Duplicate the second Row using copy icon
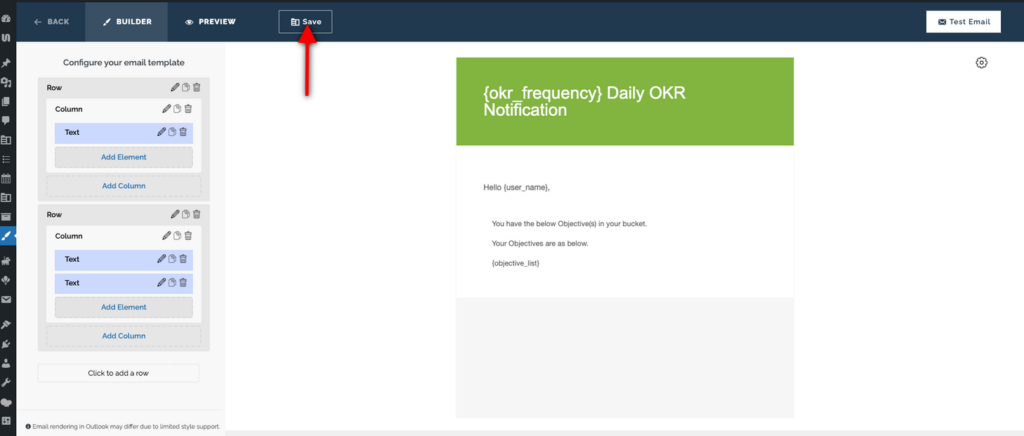The height and width of the screenshot is (436, 1024). point(186,214)
